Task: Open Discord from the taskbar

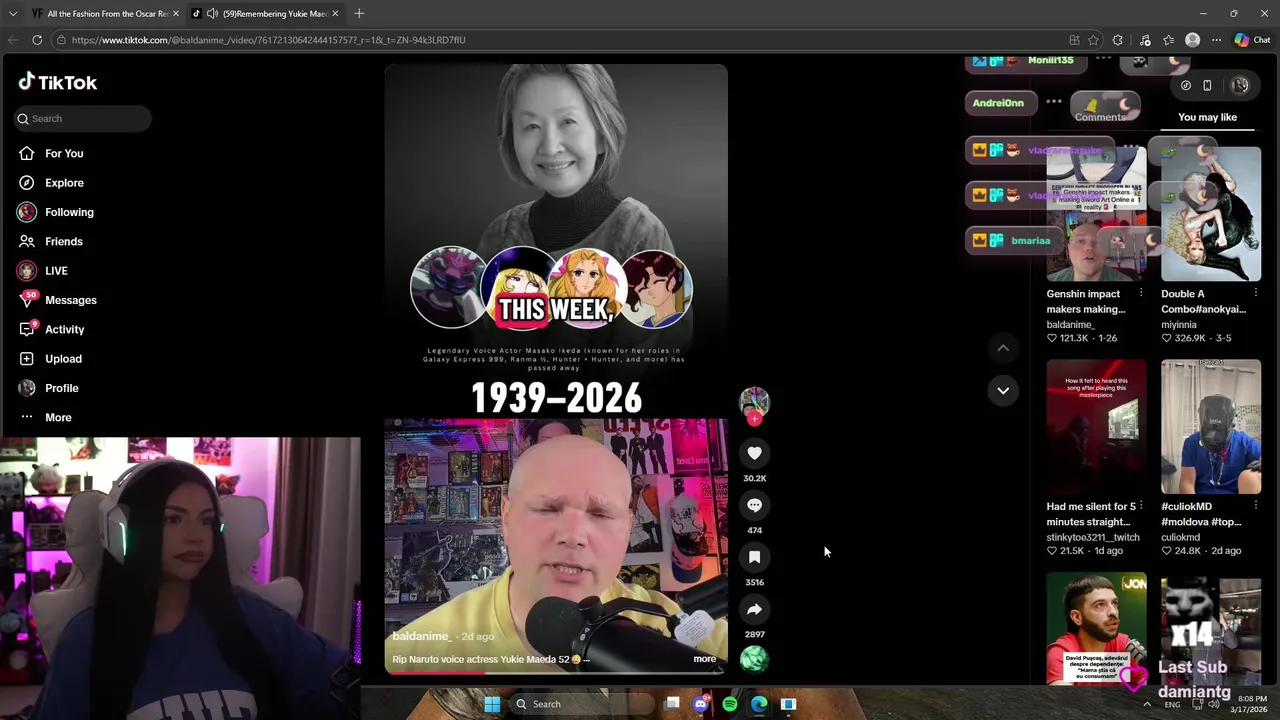Action: [x=701, y=704]
